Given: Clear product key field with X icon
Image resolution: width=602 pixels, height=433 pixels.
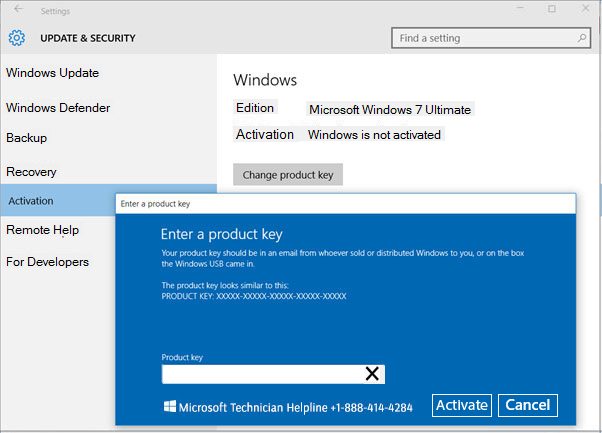Looking at the screenshot, I should tap(372, 374).
